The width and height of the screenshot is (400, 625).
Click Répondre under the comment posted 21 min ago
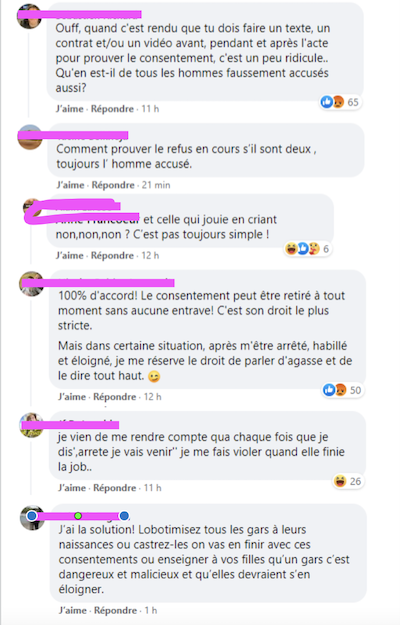[113, 185]
